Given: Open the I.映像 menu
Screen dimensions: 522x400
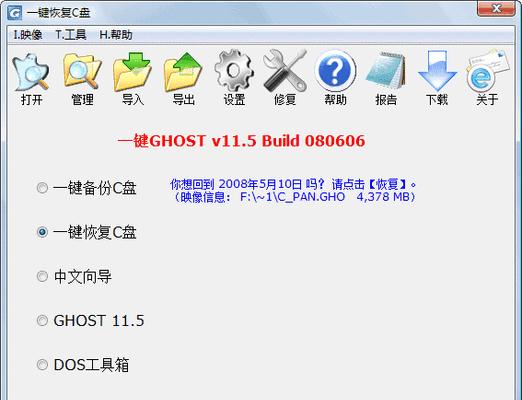Looking at the screenshot, I should point(28,35).
